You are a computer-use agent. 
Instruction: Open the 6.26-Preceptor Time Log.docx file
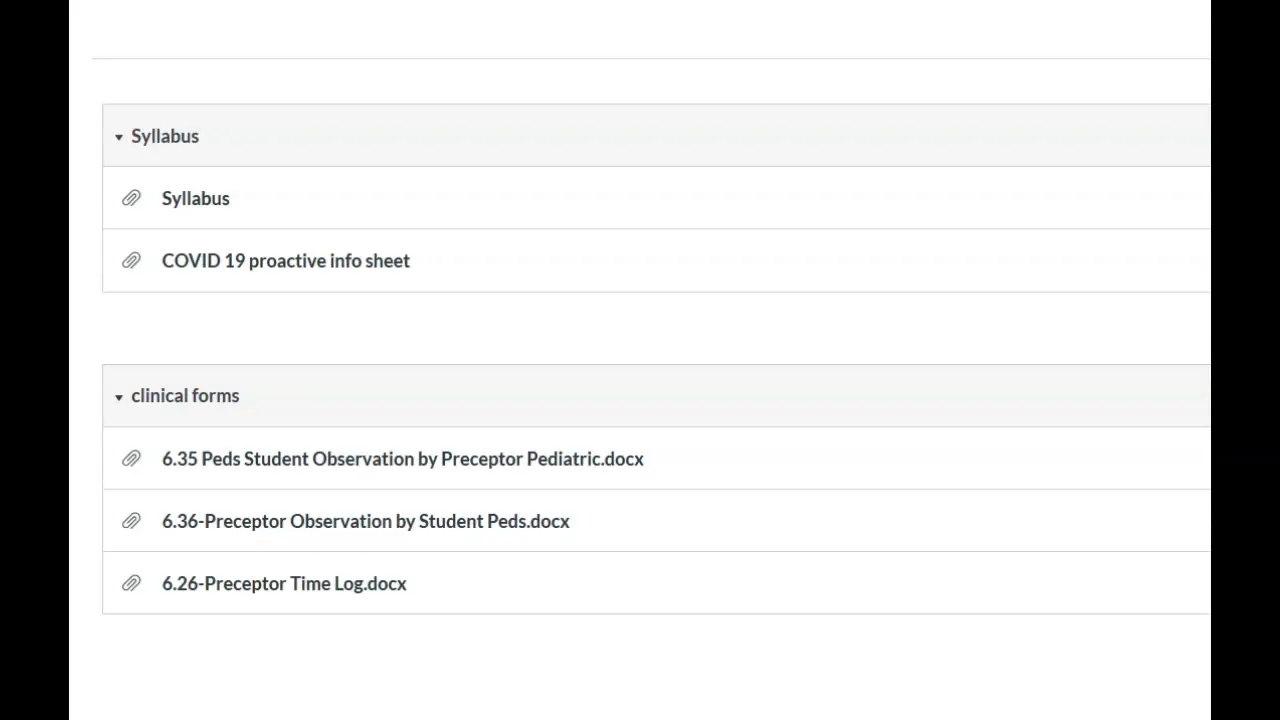pos(284,583)
